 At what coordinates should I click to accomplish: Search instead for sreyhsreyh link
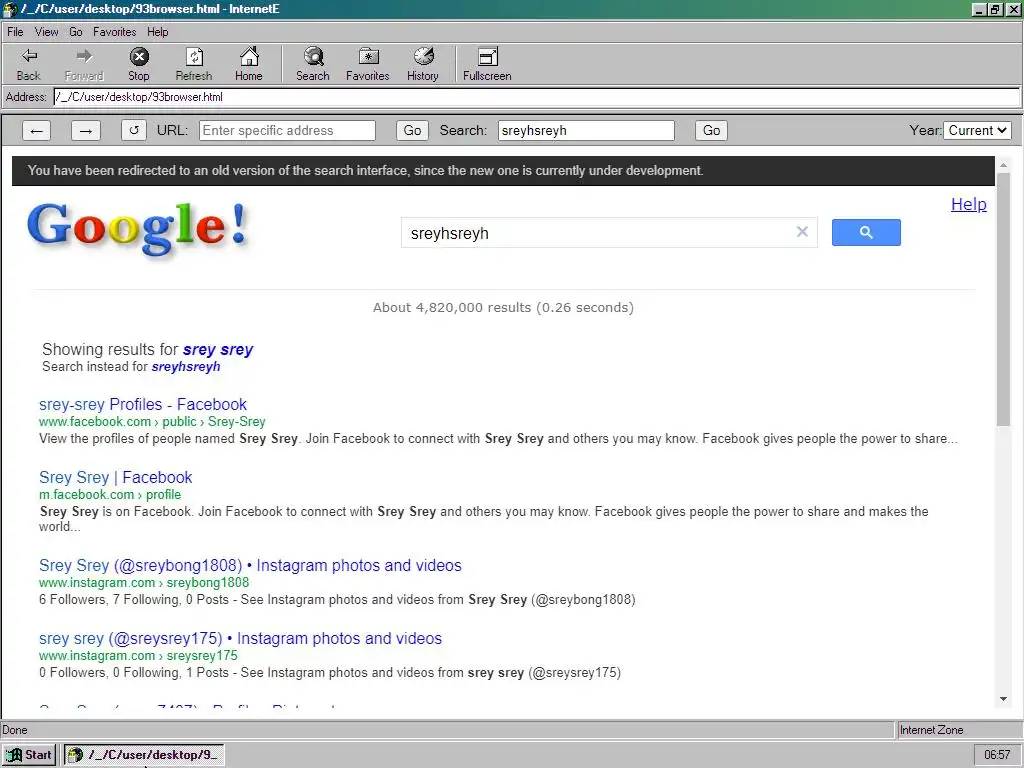[185, 366]
